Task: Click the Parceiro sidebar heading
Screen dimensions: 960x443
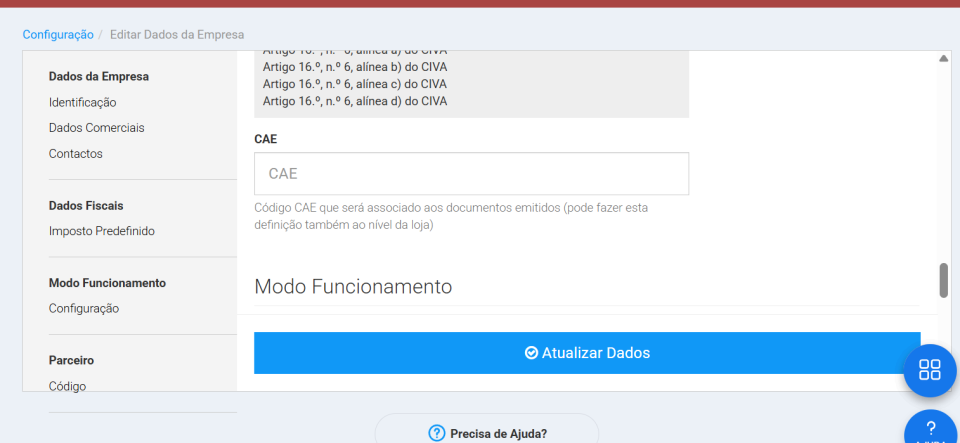Action: click(71, 360)
